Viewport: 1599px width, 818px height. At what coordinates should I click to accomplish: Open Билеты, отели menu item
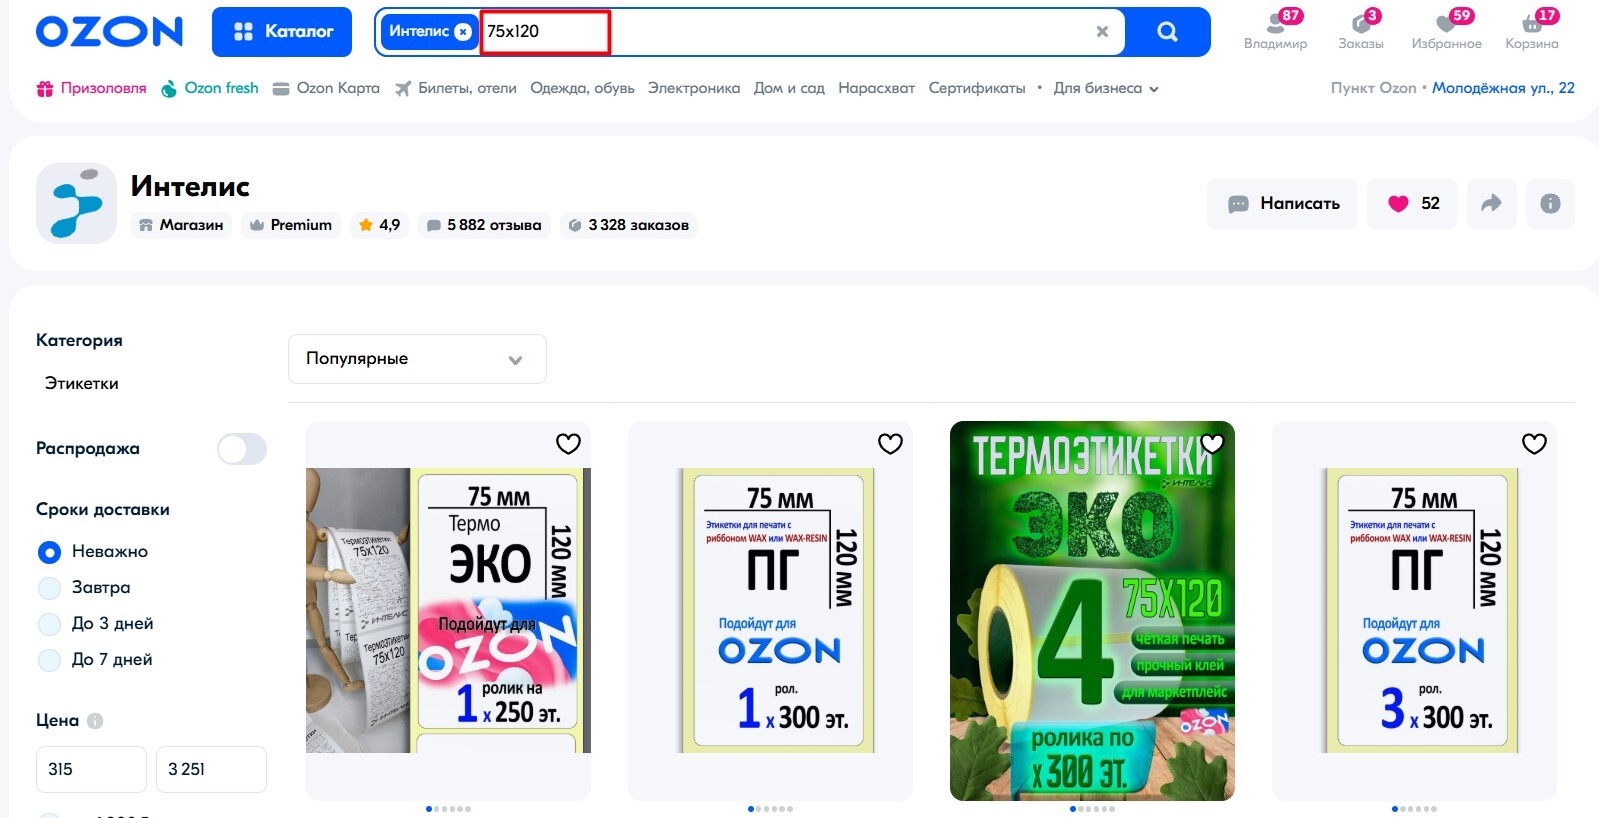pyautogui.click(x=455, y=88)
